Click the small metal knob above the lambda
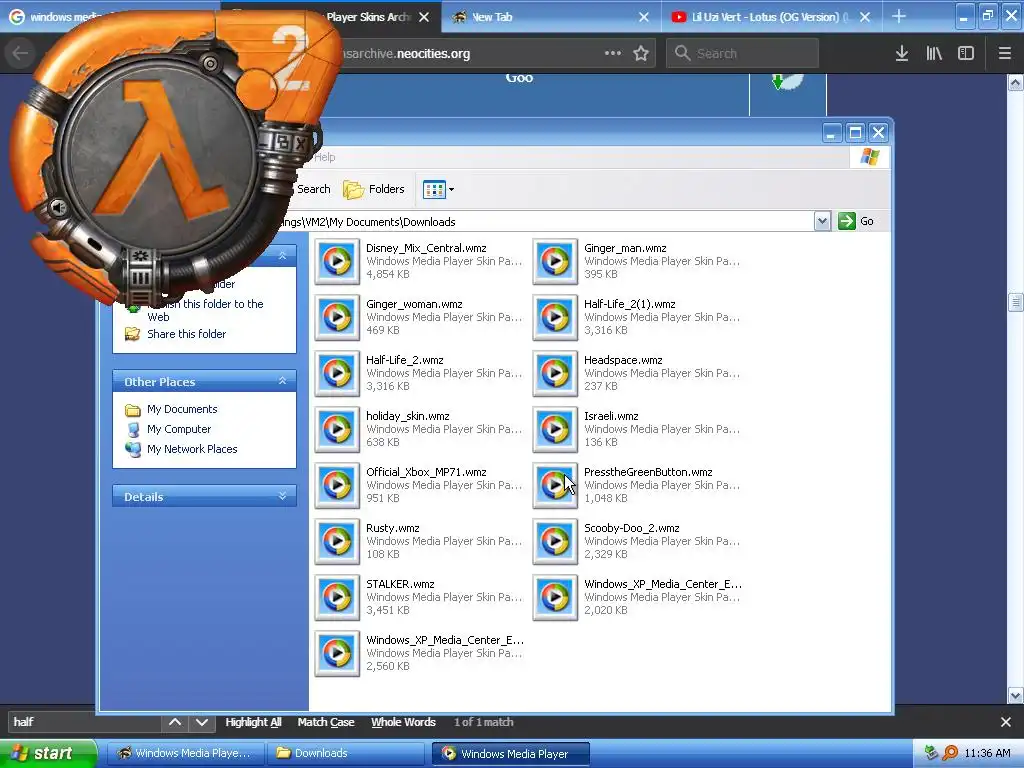The height and width of the screenshot is (768, 1024). coord(210,63)
